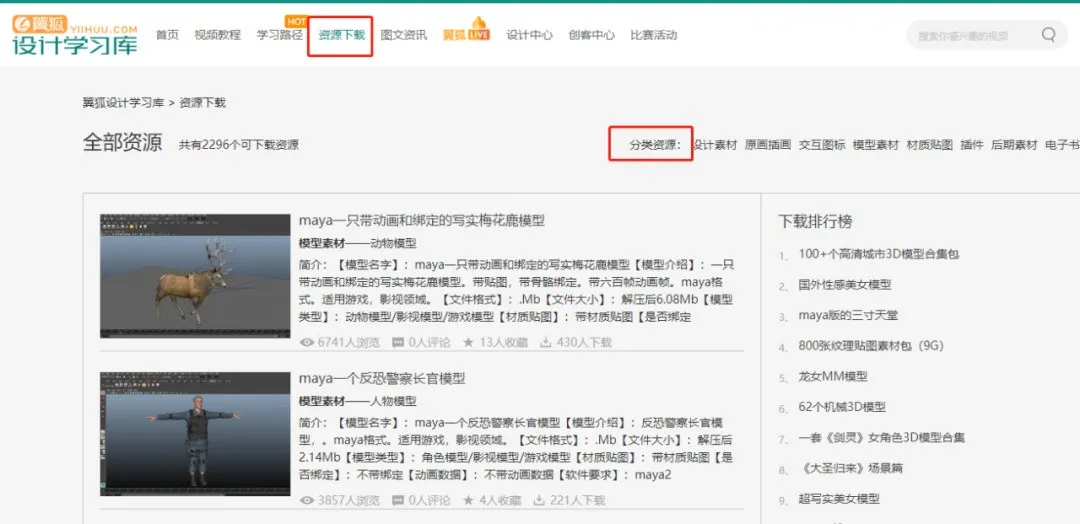1080x524 pixels.
Task: Open ranking item 62个机械3D模型
Action: pyautogui.click(x=842, y=407)
